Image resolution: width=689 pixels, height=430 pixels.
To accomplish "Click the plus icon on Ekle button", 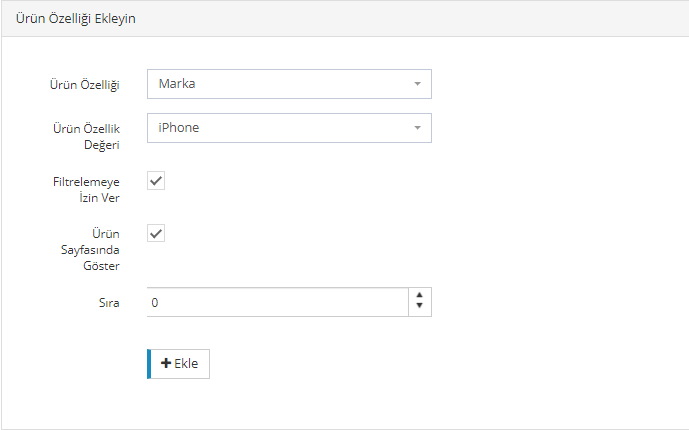I will click(x=166, y=364).
